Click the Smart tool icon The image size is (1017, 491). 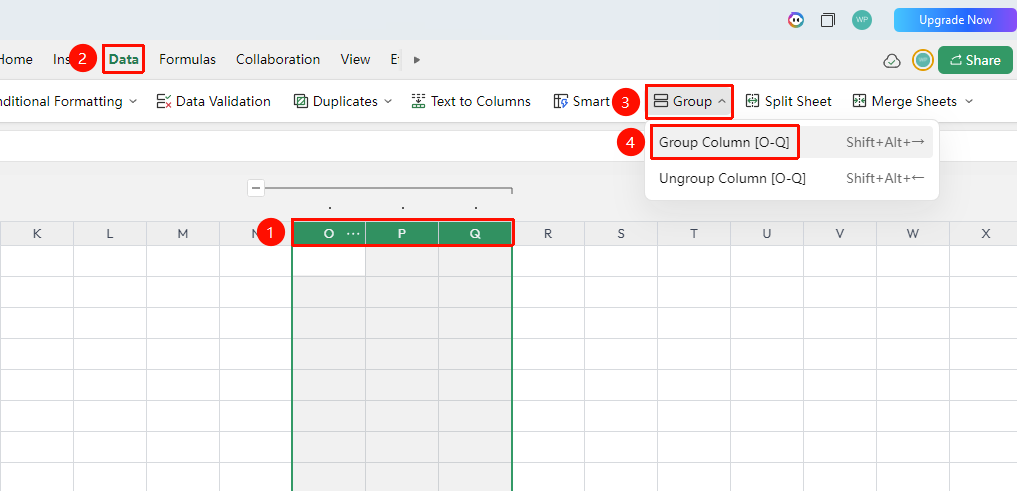(x=560, y=101)
